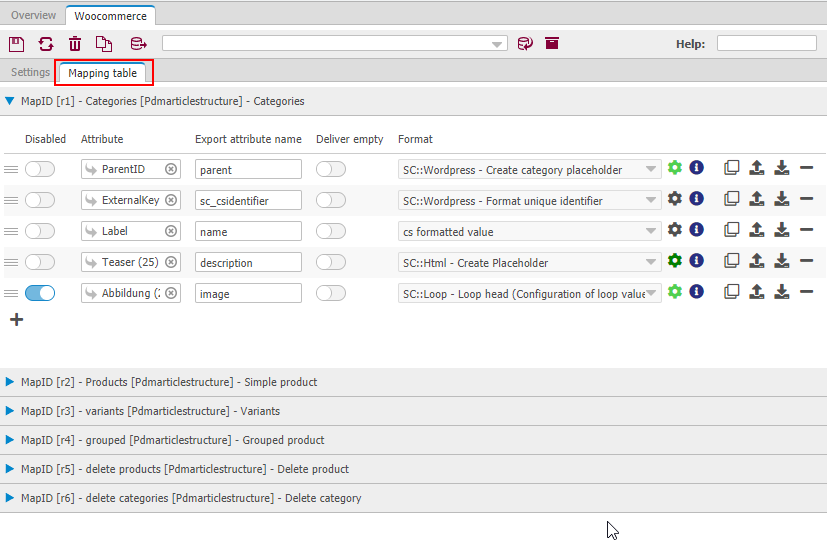Viewport: 827px width, 547px height.
Task: Click the Help input field
Action: coord(766,44)
